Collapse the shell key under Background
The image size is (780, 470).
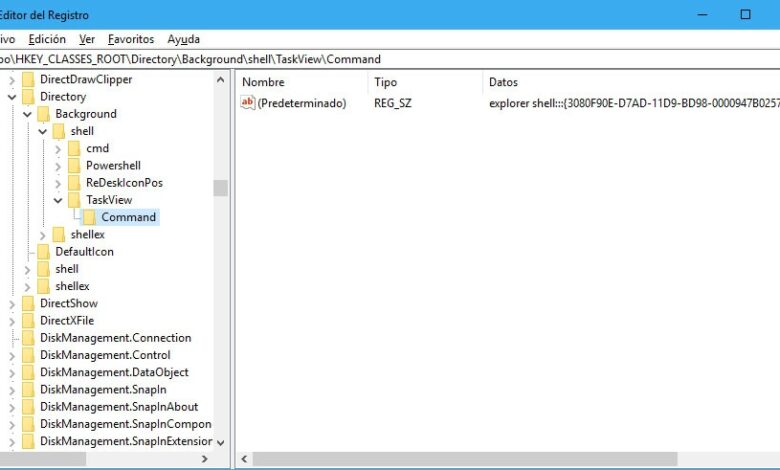(x=43, y=132)
